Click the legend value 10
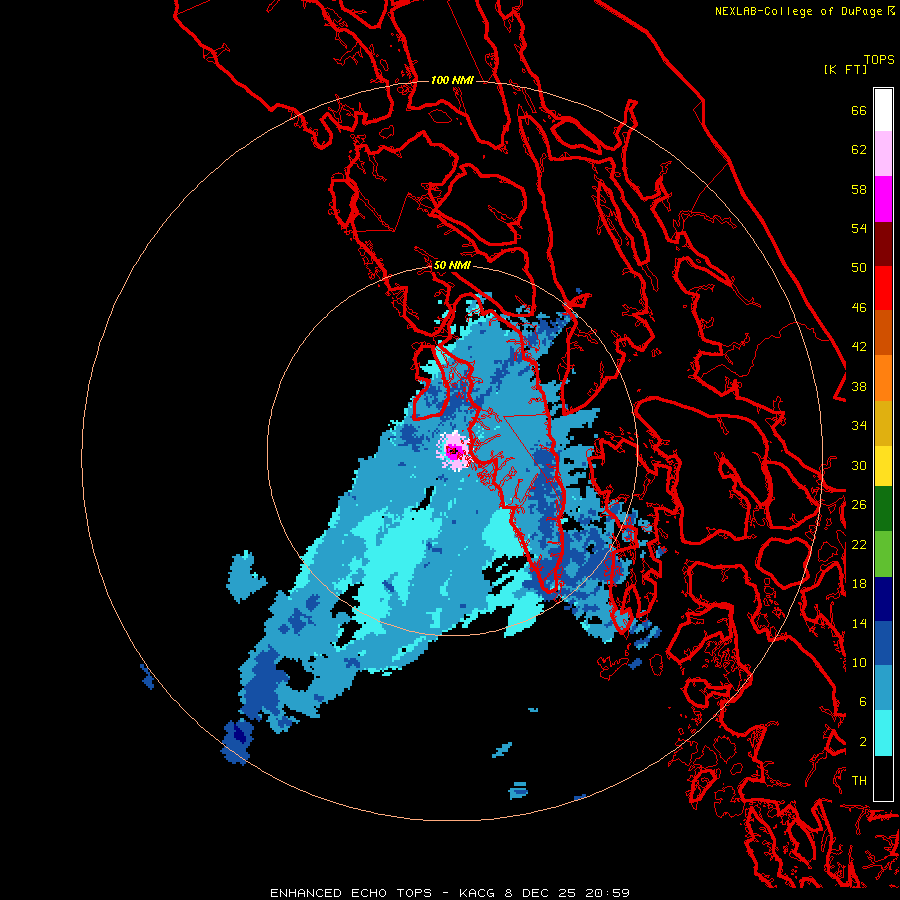 (x=859, y=662)
